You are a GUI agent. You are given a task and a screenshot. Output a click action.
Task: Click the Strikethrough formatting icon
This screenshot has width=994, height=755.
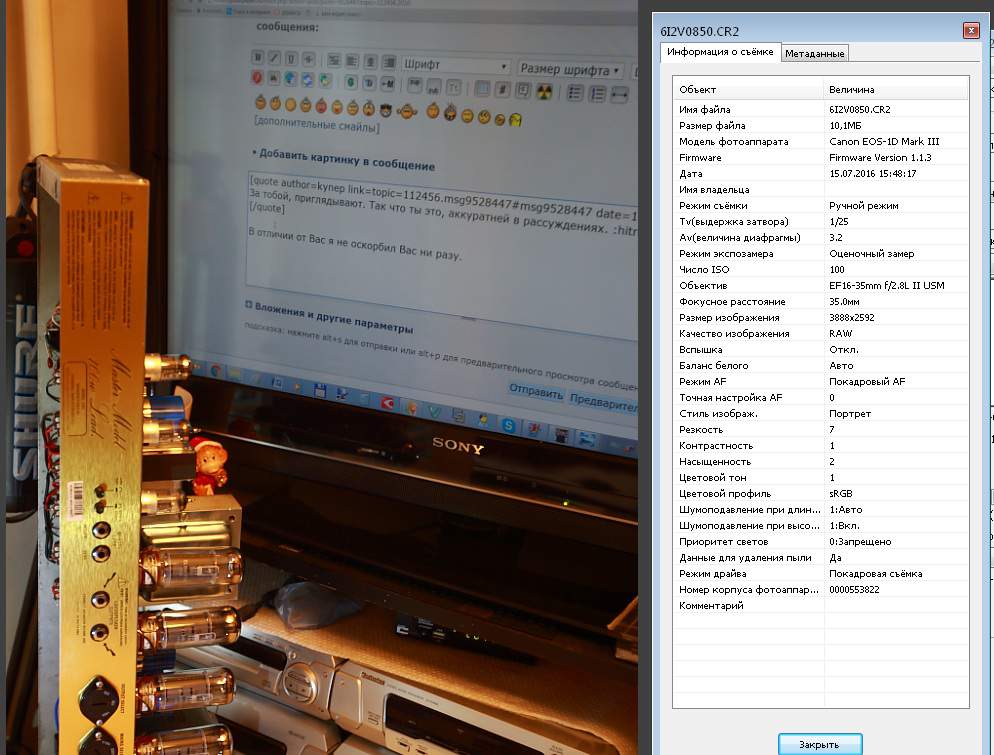(x=308, y=59)
